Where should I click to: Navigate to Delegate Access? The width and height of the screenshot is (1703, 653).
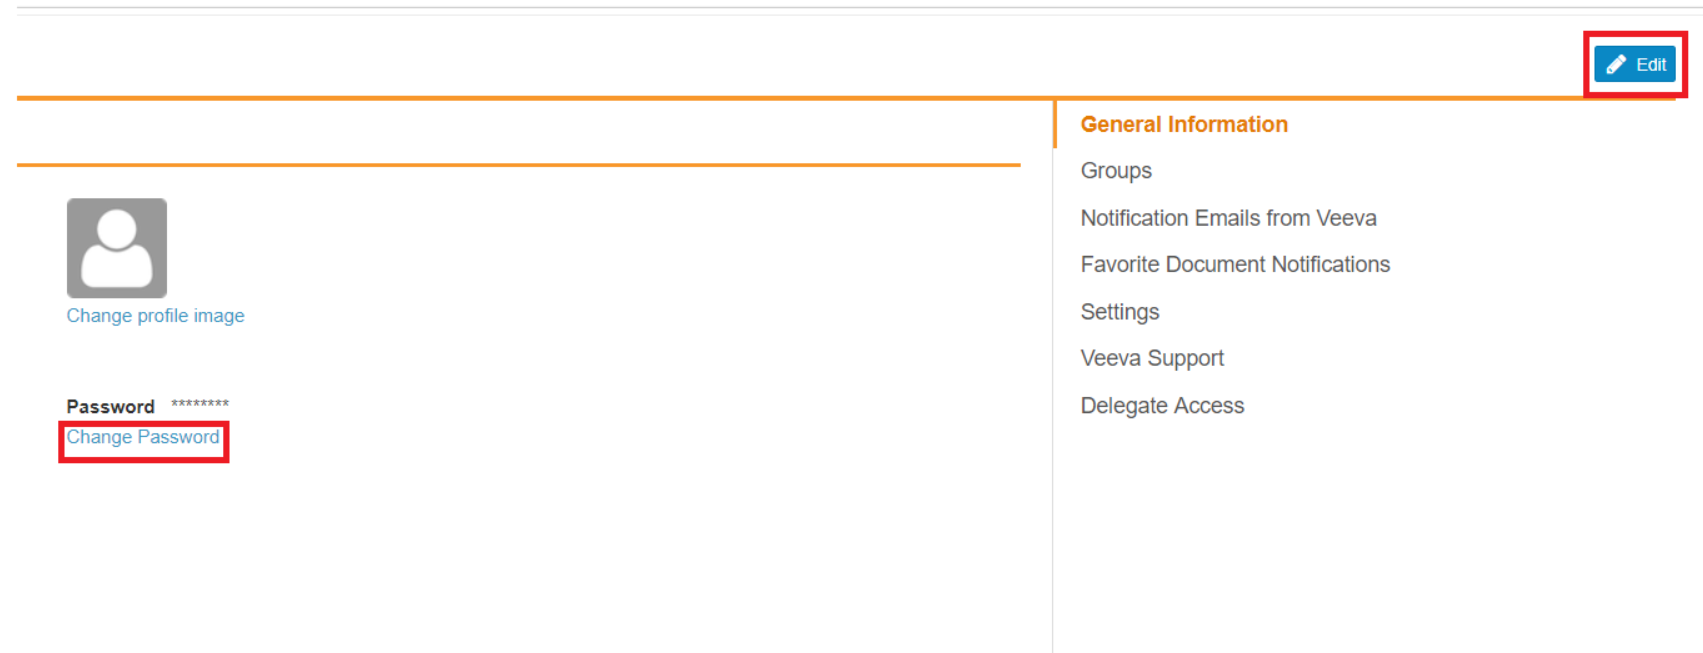(x=1162, y=406)
